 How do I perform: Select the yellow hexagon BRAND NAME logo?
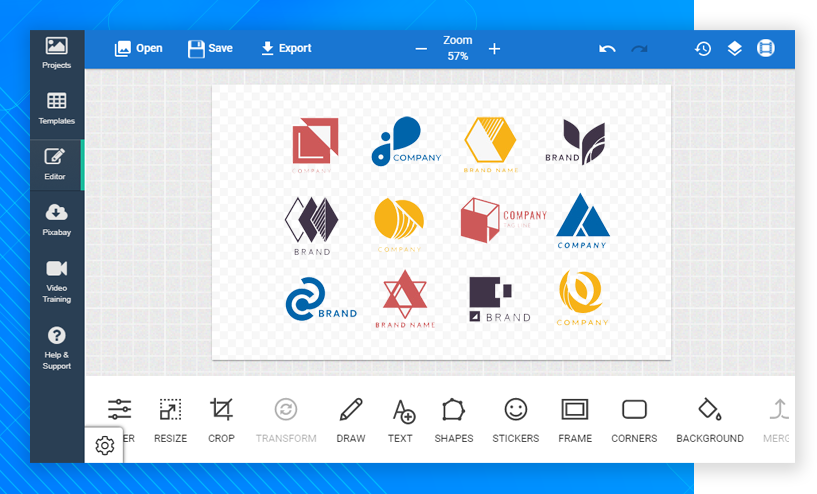point(490,145)
